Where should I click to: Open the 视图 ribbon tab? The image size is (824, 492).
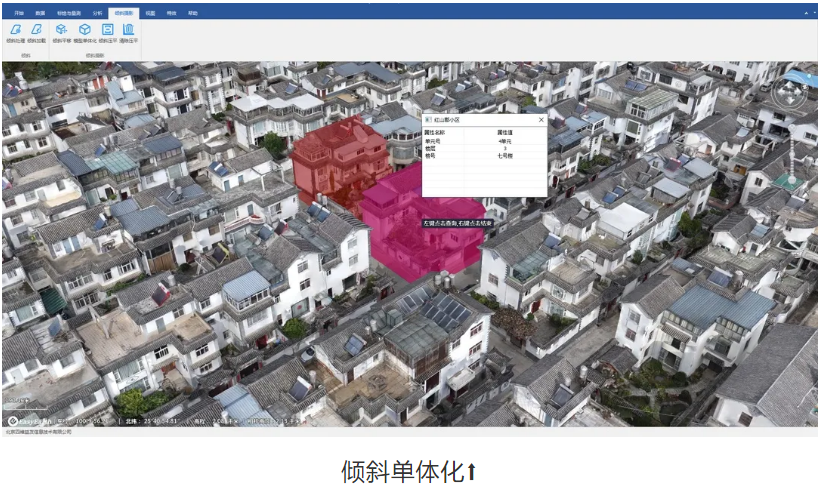[x=150, y=12]
